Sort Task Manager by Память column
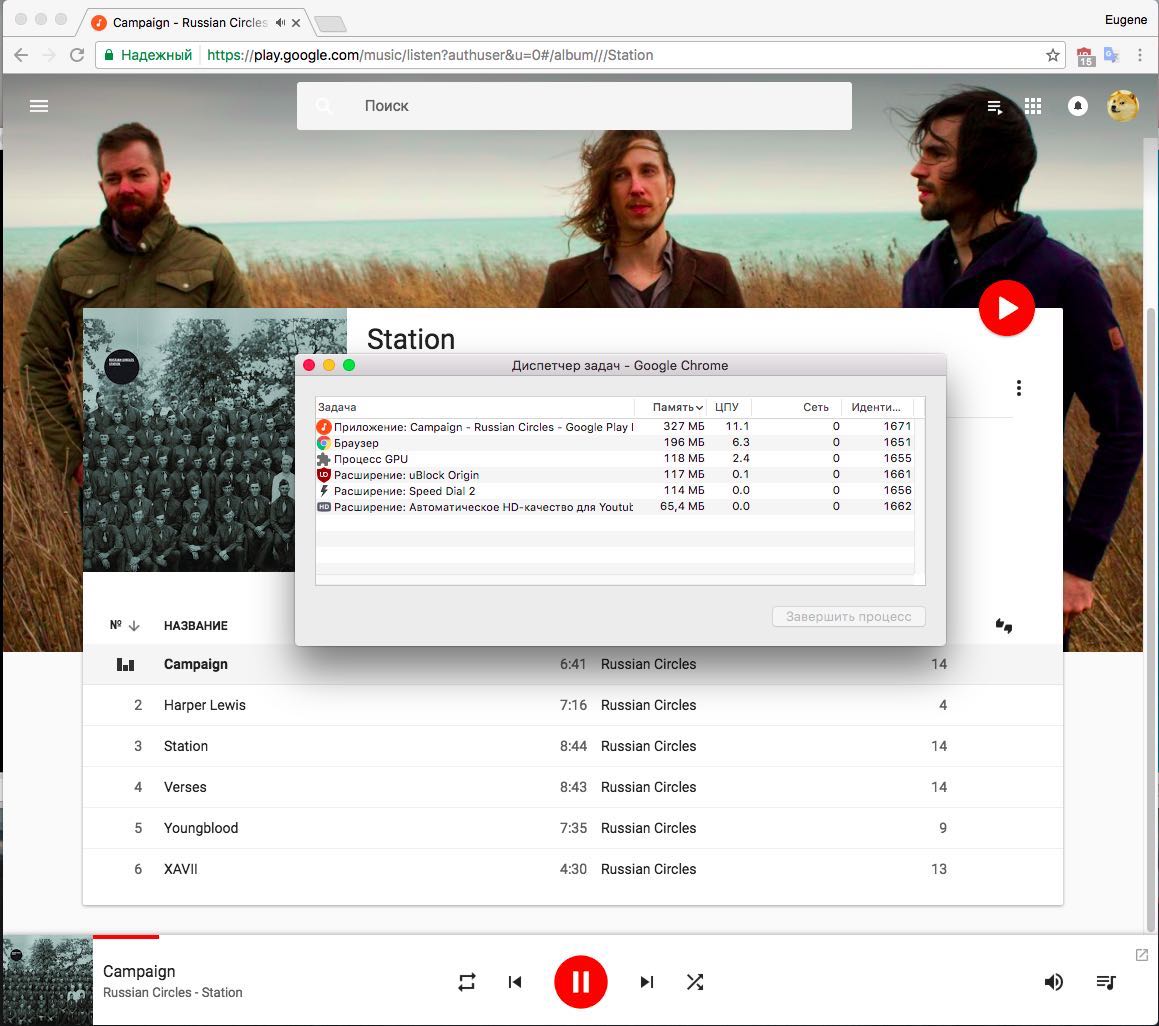 pos(670,407)
